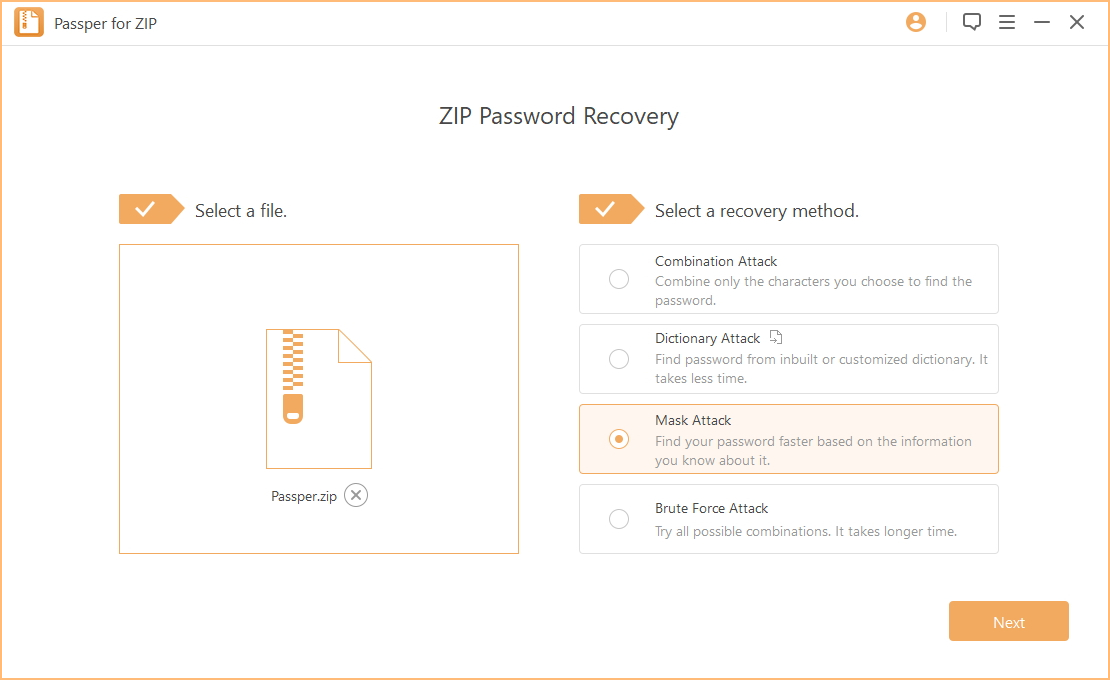Close the Passper for ZIP window
1110x680 pixels.
click(1077, 23)
